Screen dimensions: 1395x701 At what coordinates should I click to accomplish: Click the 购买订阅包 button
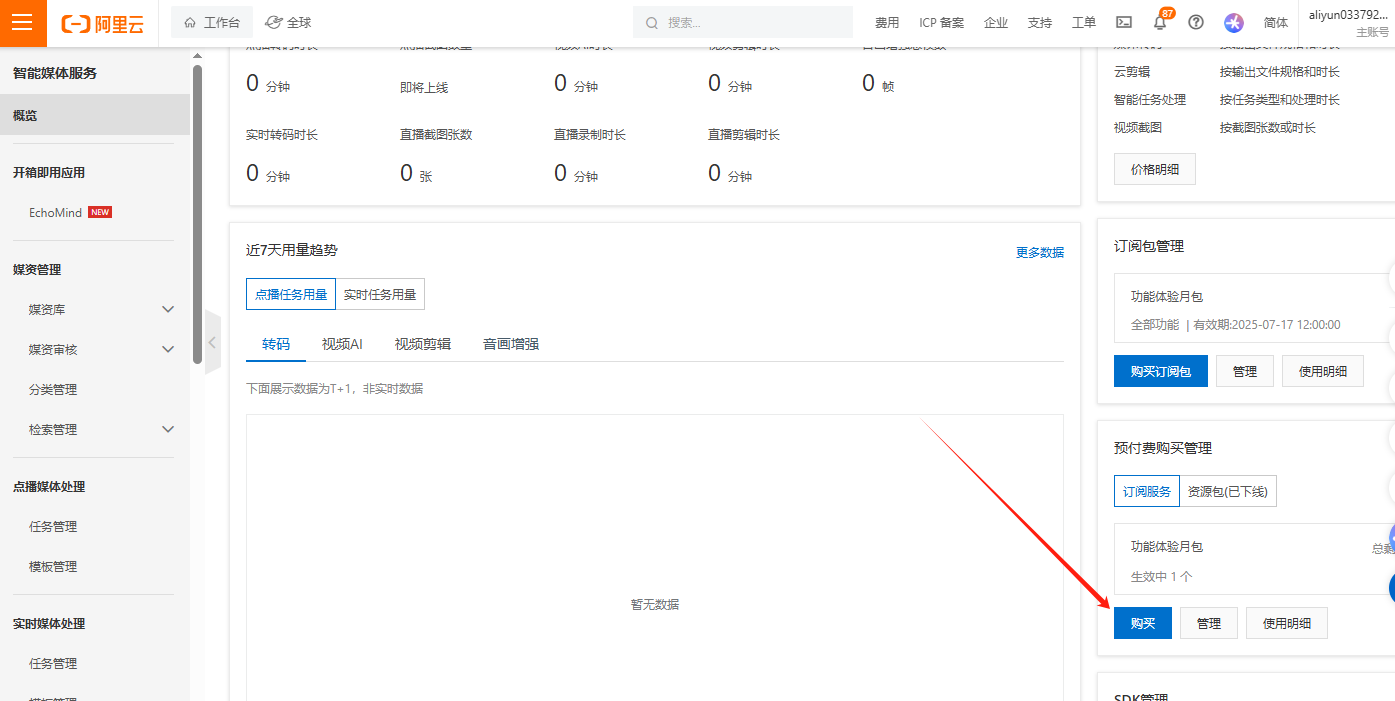(x=1161, y=371)
